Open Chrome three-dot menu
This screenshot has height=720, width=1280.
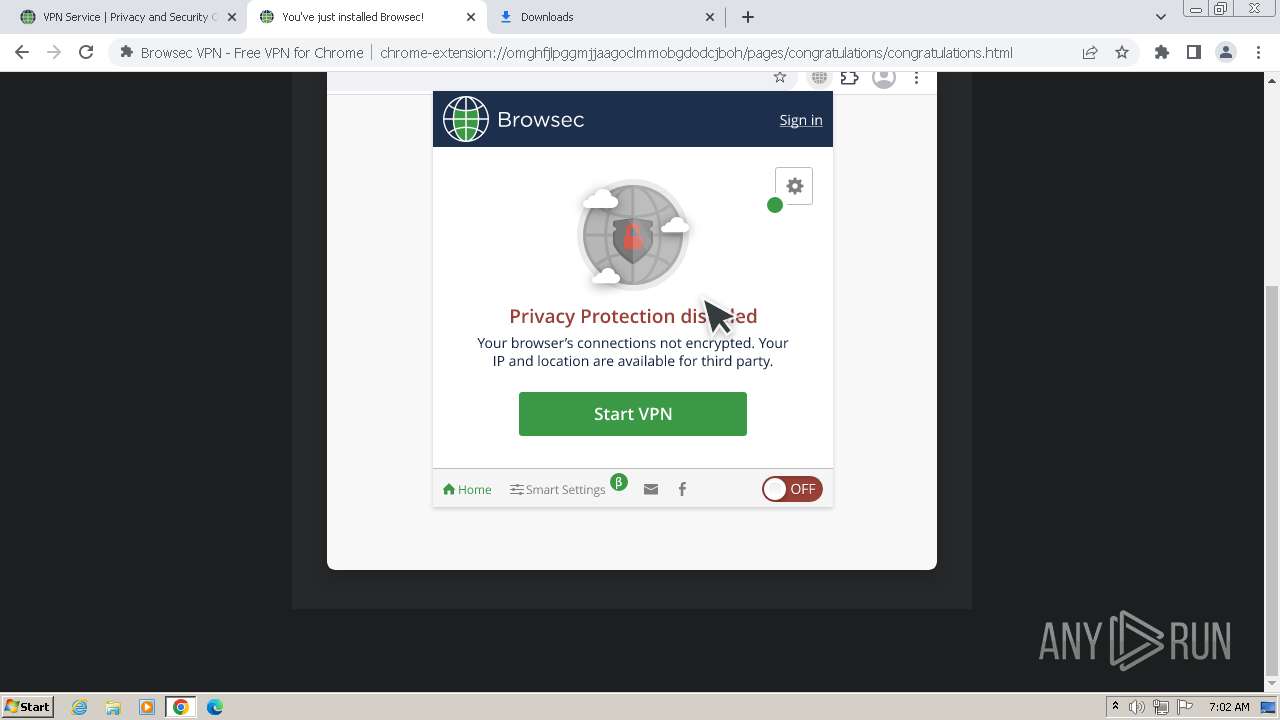point(1259,53)
